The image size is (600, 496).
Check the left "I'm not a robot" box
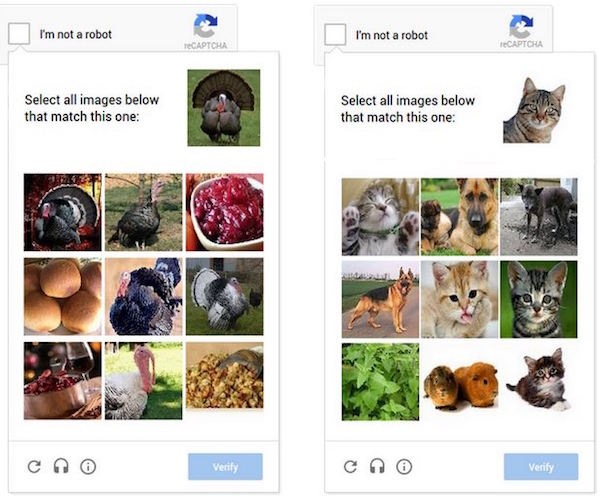coord(19,33)
